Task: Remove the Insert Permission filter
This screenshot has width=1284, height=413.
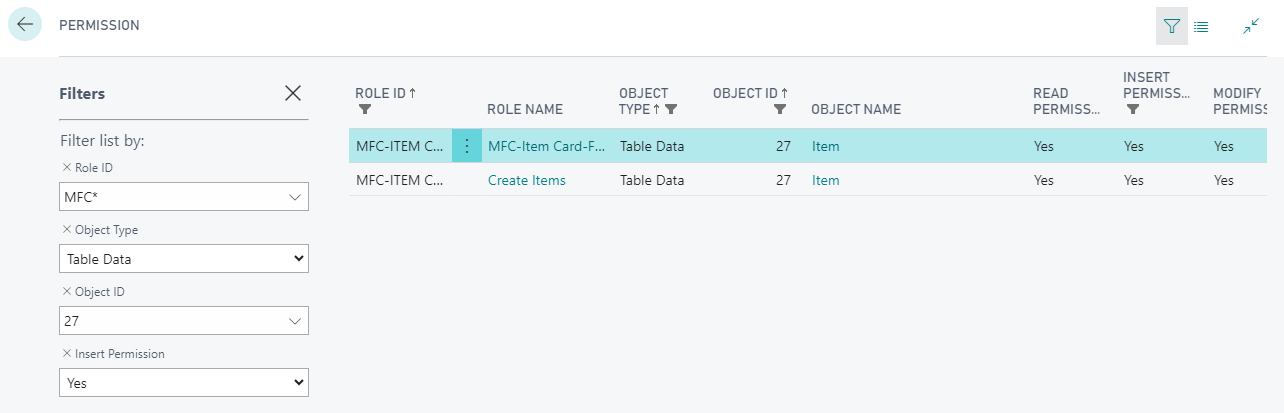Action: coord(66,354)
